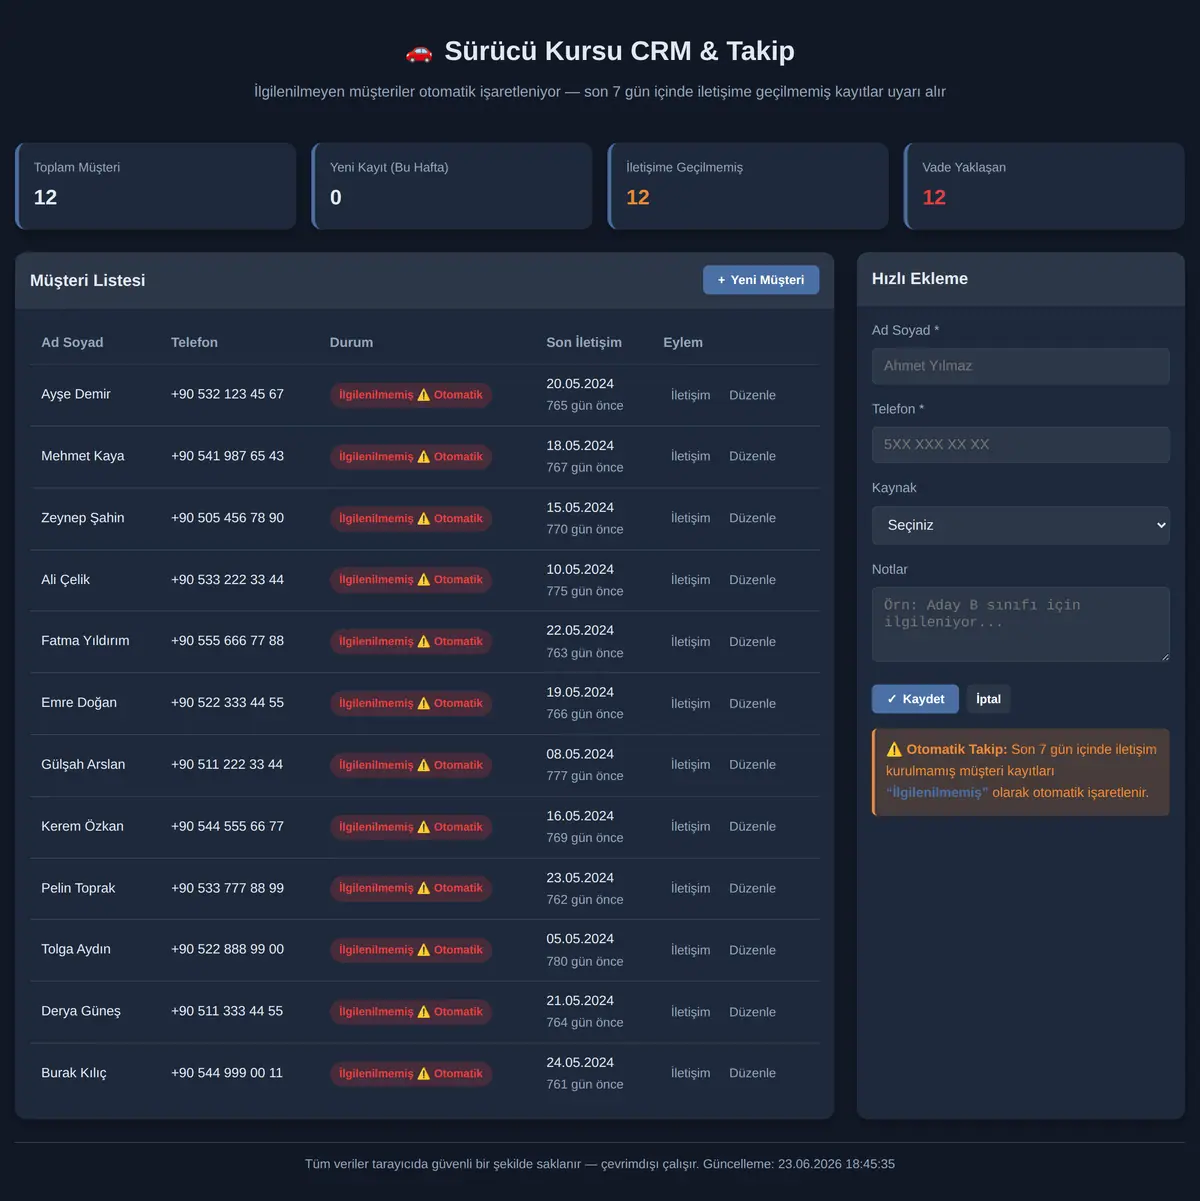The height and width of the screenshot is (1201, 1200).
Task: Click Fatma Yıldırım's İlgilenilmemiş badge
Action: 410,642
